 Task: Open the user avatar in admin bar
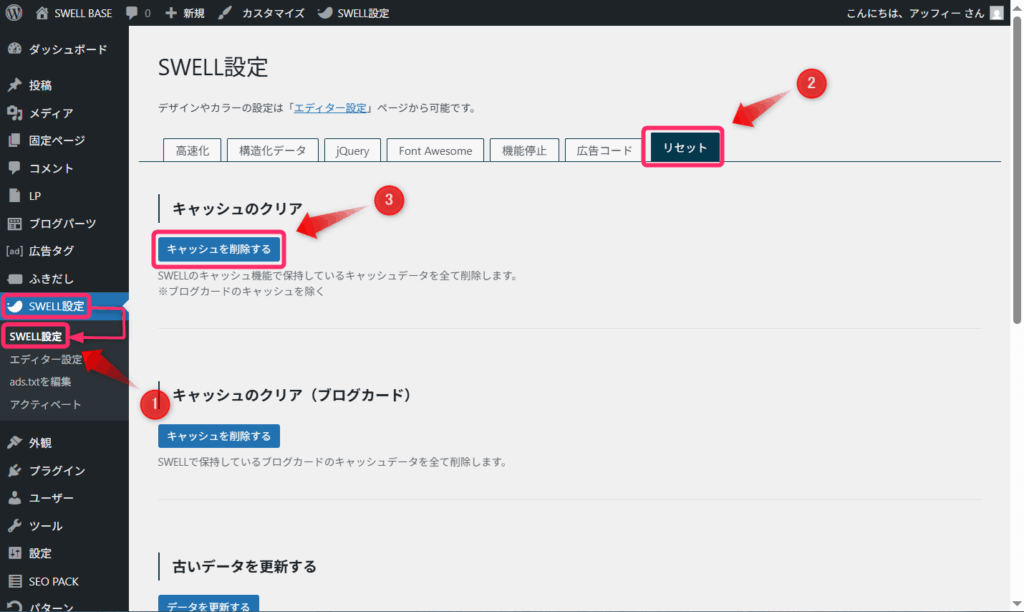(x=997, y=13)
